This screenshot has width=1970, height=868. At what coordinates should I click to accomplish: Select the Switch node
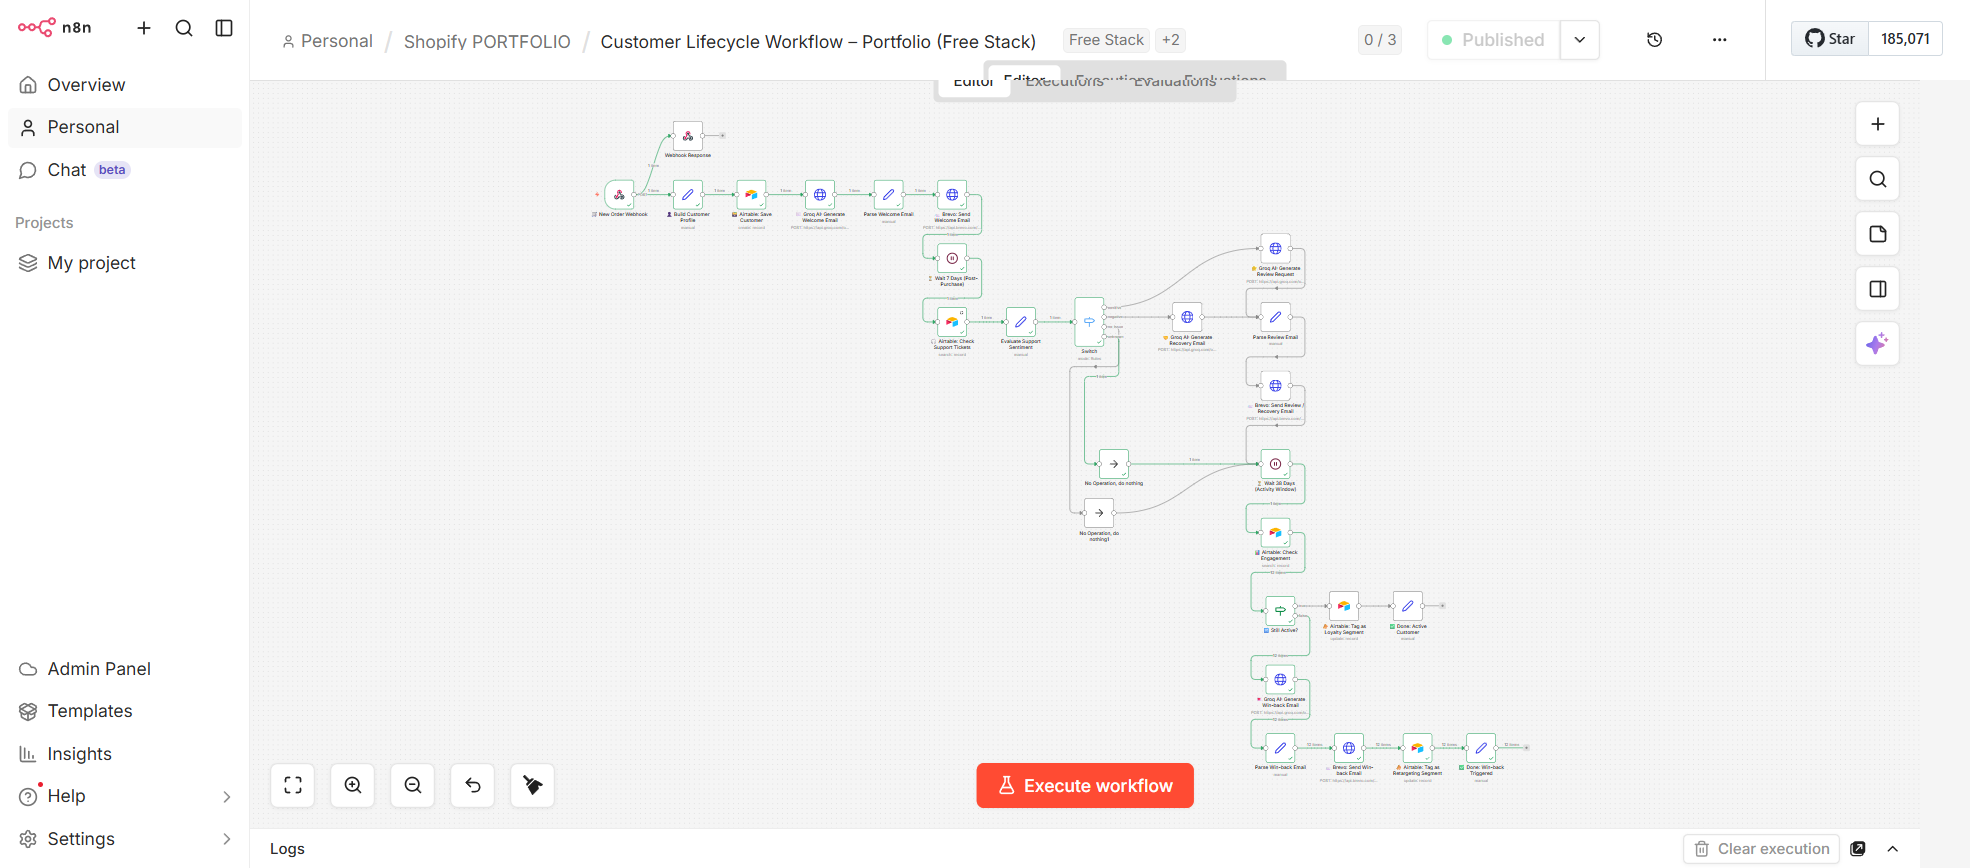(1089, 322)
